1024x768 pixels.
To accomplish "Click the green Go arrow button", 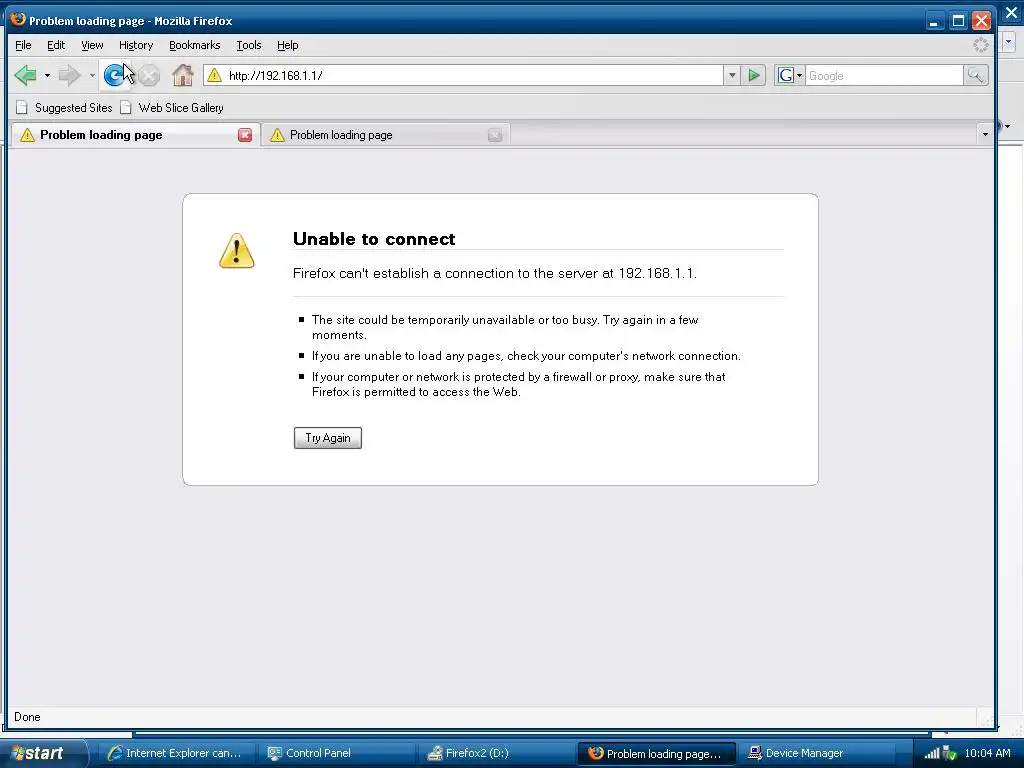I will [x=754, y=76].
